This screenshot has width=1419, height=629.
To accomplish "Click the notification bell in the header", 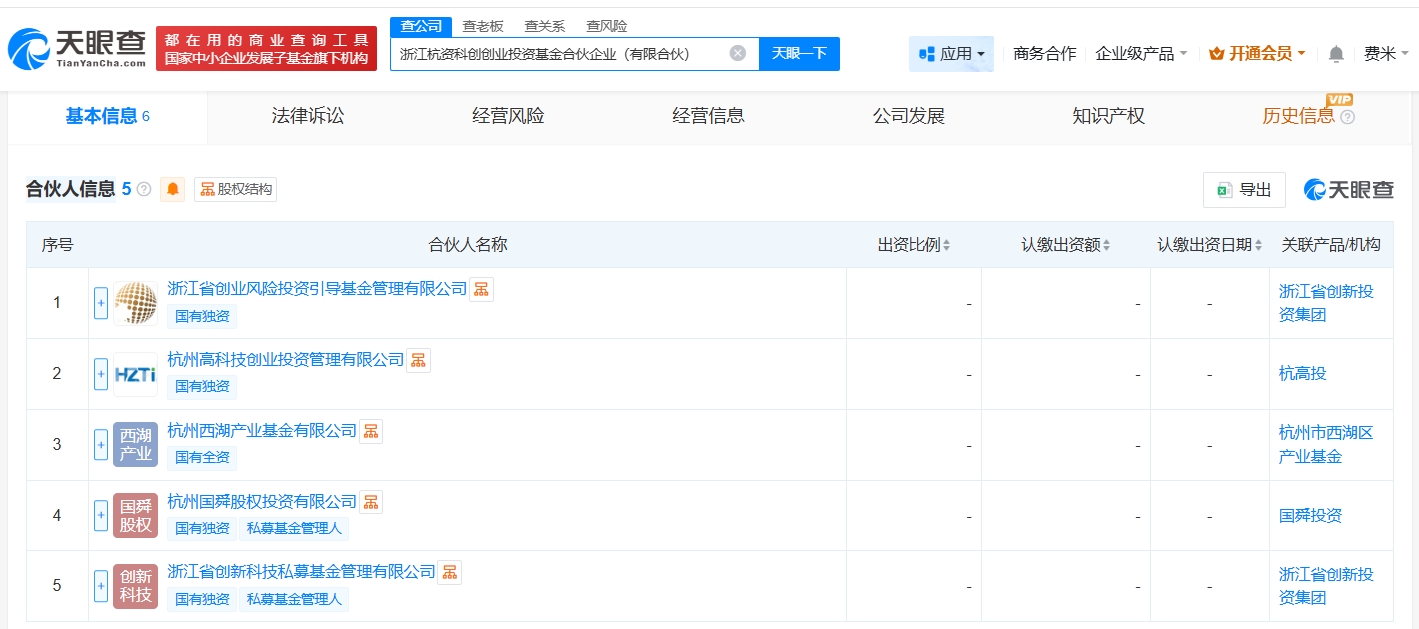I will coord(1336,54).
